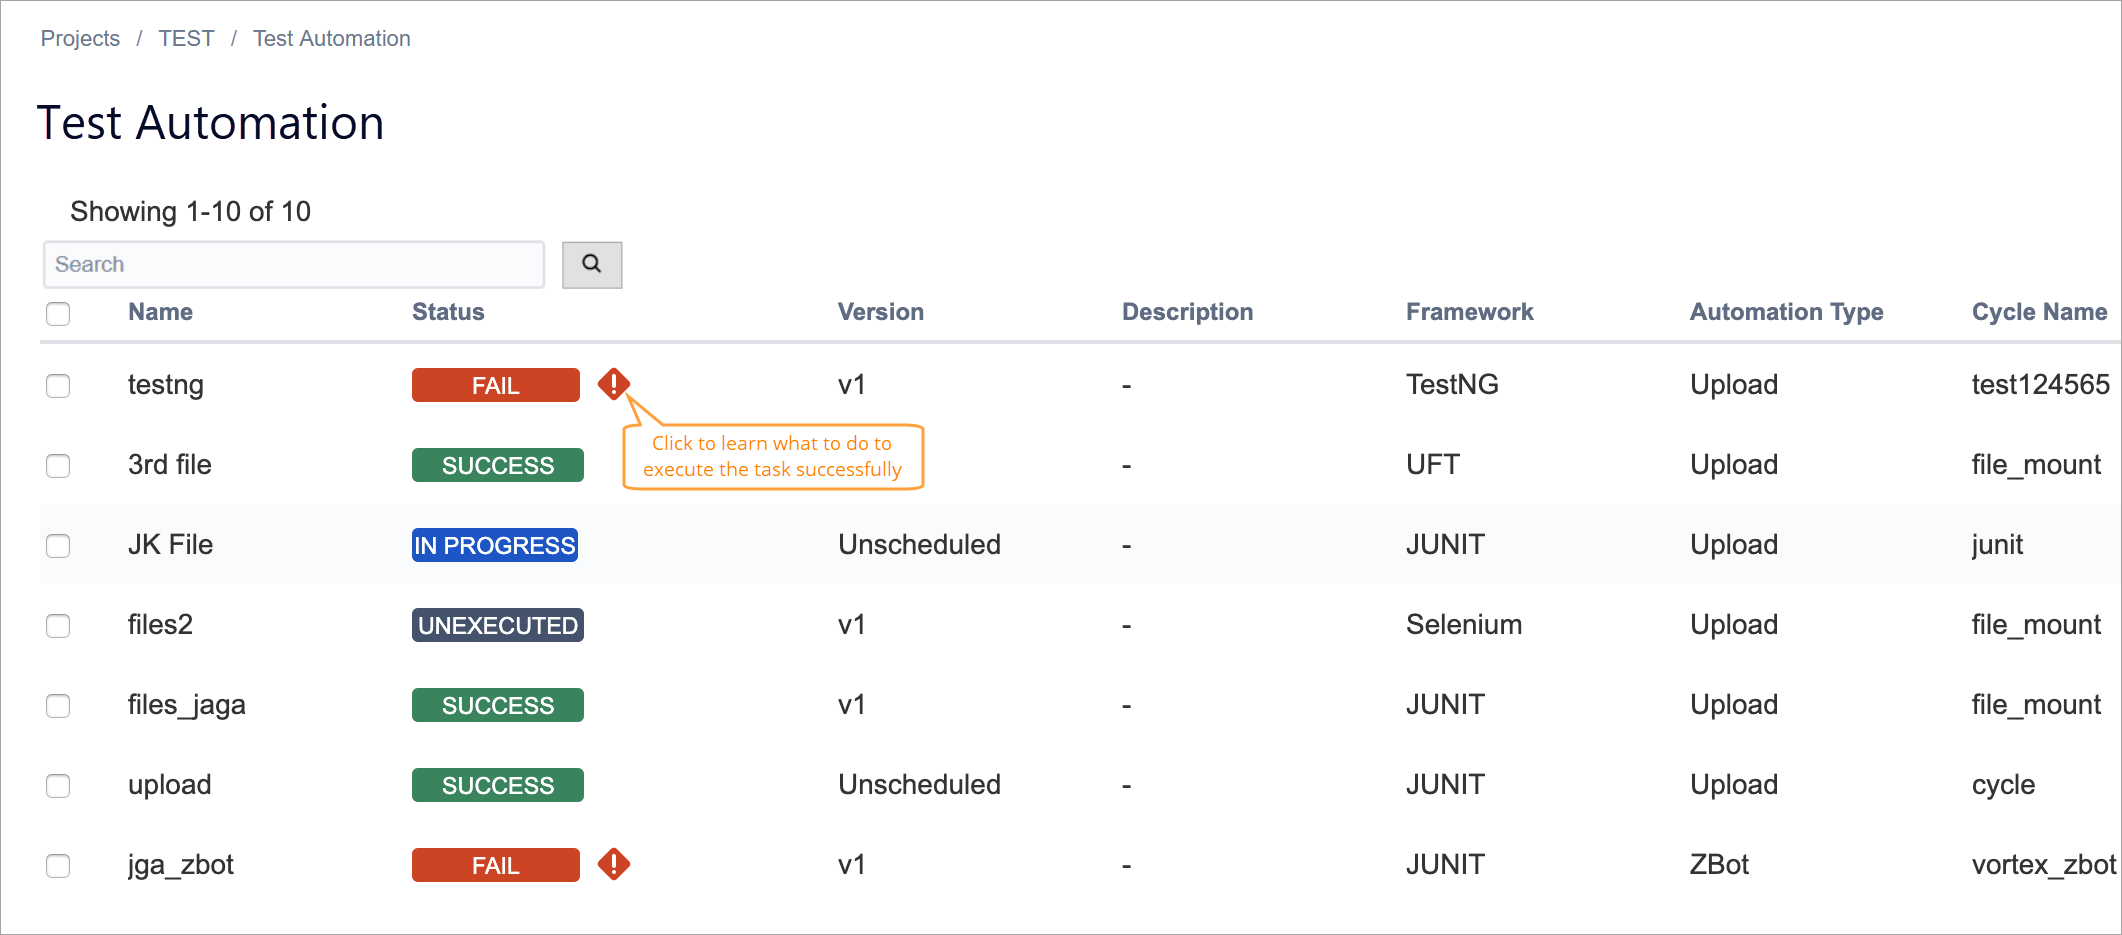Open the Projects breadcrumb link
The width and height of the screenshot is (2122, 935).
coord(80,38)
